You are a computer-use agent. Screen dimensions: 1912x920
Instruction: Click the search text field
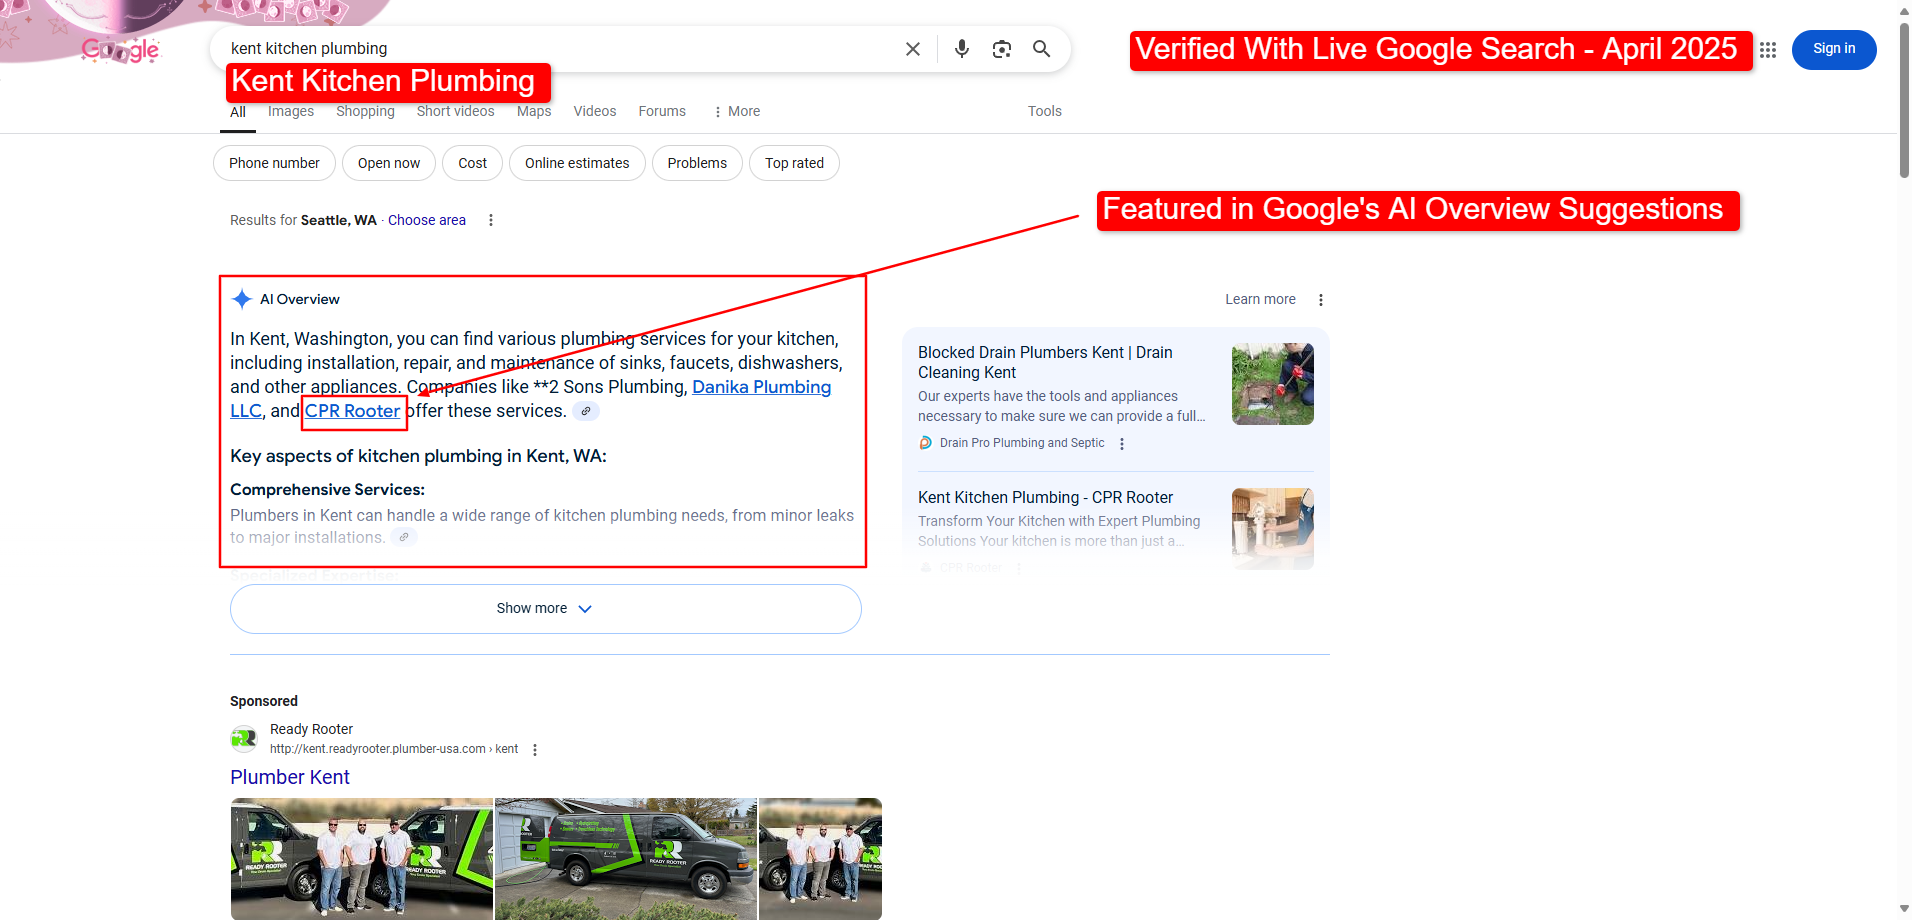click(x=560, y=49)
